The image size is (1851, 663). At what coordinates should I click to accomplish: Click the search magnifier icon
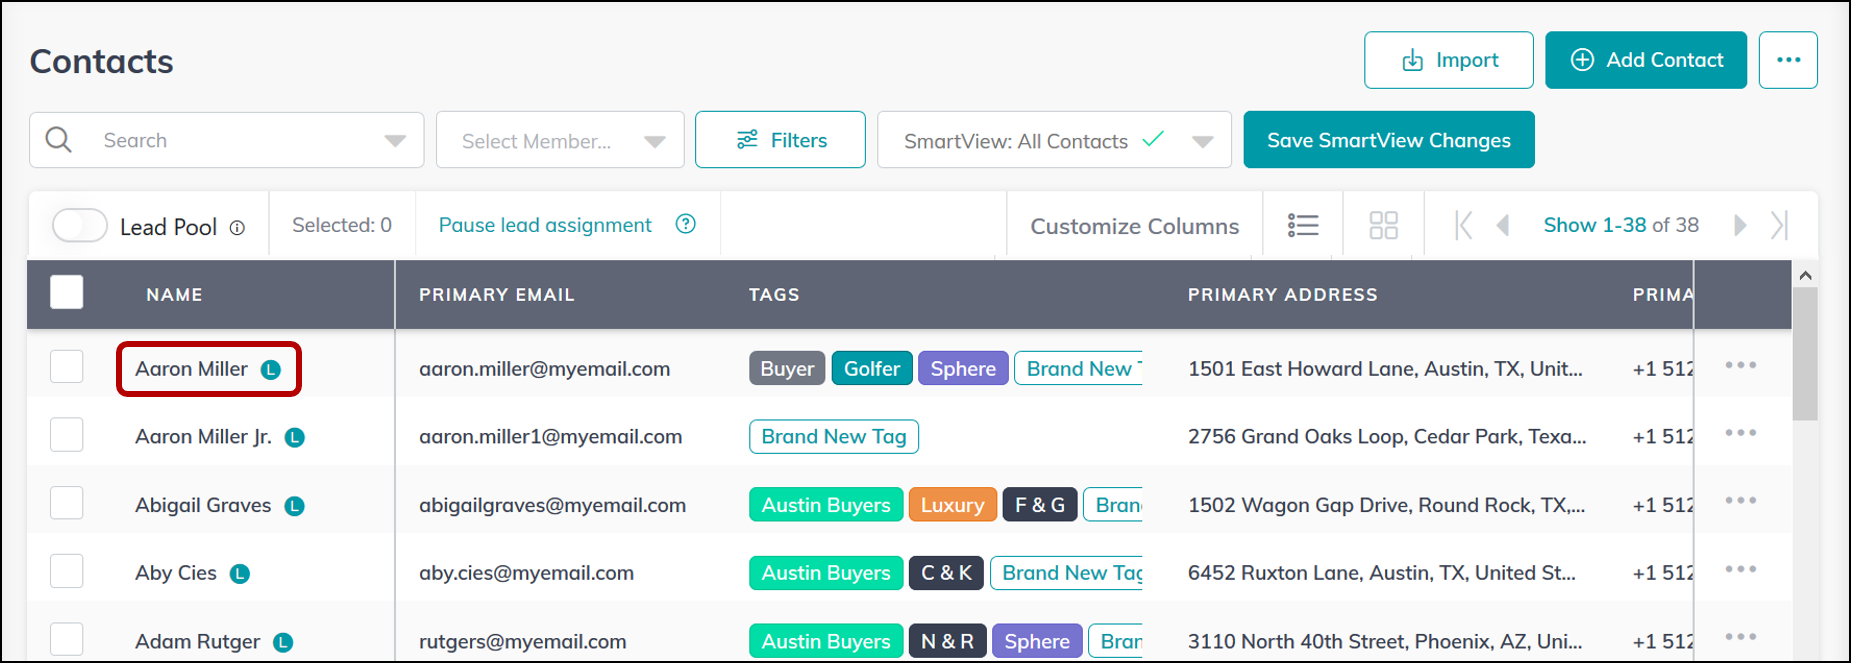coord(59,140)
